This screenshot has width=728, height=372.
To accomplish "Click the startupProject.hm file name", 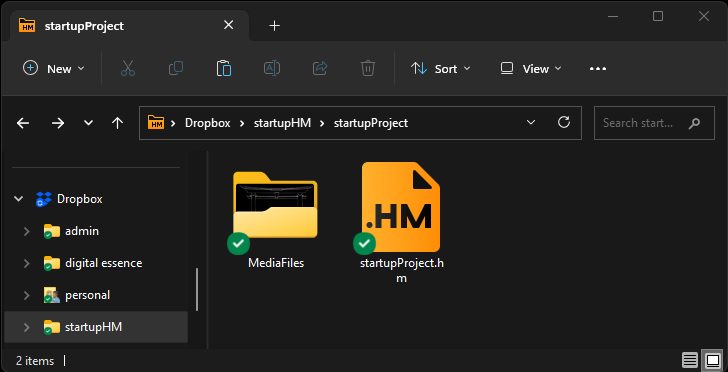I will click(402, 271).
